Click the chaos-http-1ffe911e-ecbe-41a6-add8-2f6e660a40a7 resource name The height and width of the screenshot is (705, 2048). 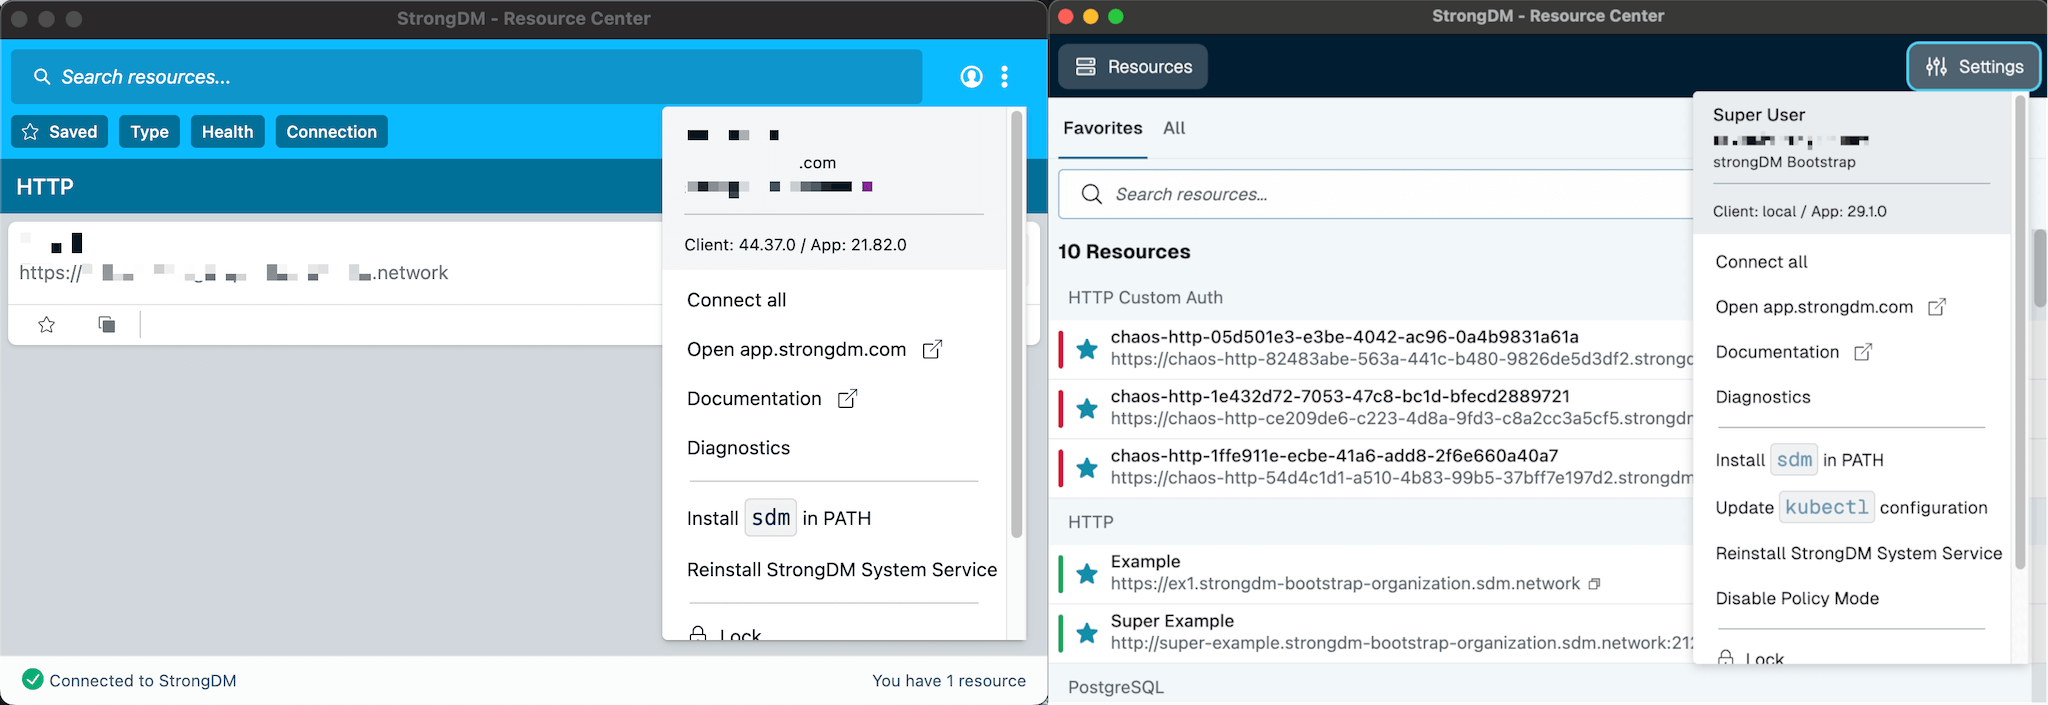[x=1335, y=456]
